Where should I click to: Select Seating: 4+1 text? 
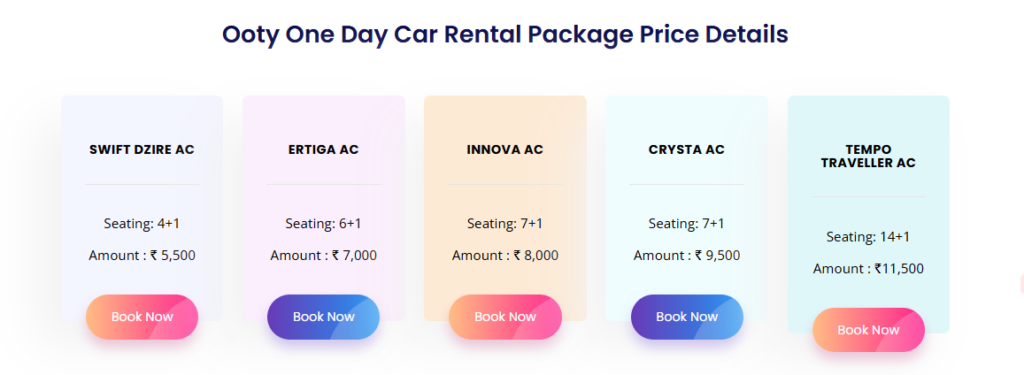[x=142, y=223]
